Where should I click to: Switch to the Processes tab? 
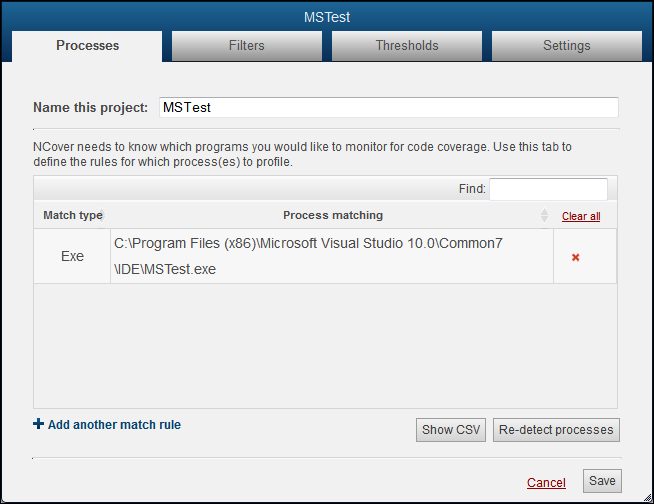coord(87,46)
